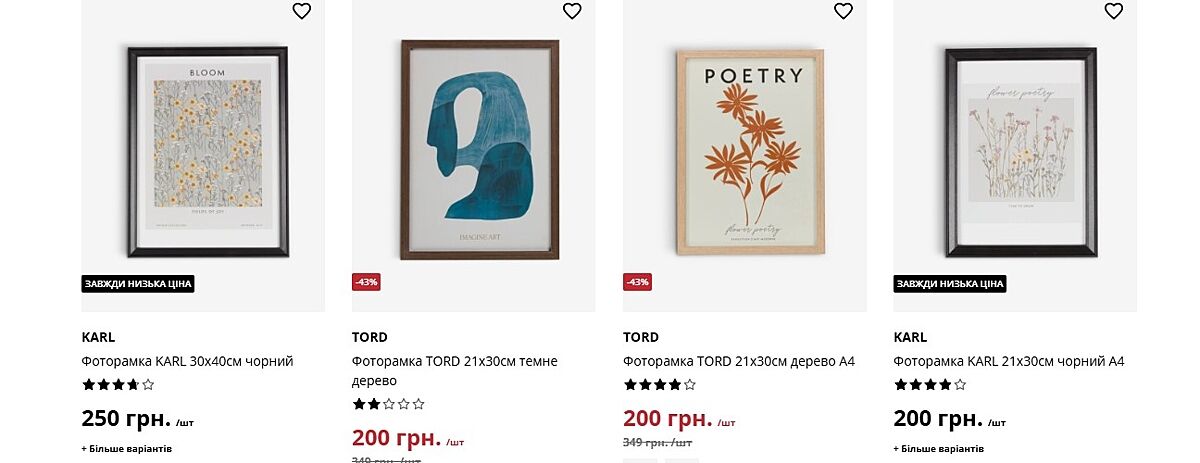This screenshot has width=1200, height=463.
Task: Click star rating of KARL 30x40 frame
Action: (118, 384)
